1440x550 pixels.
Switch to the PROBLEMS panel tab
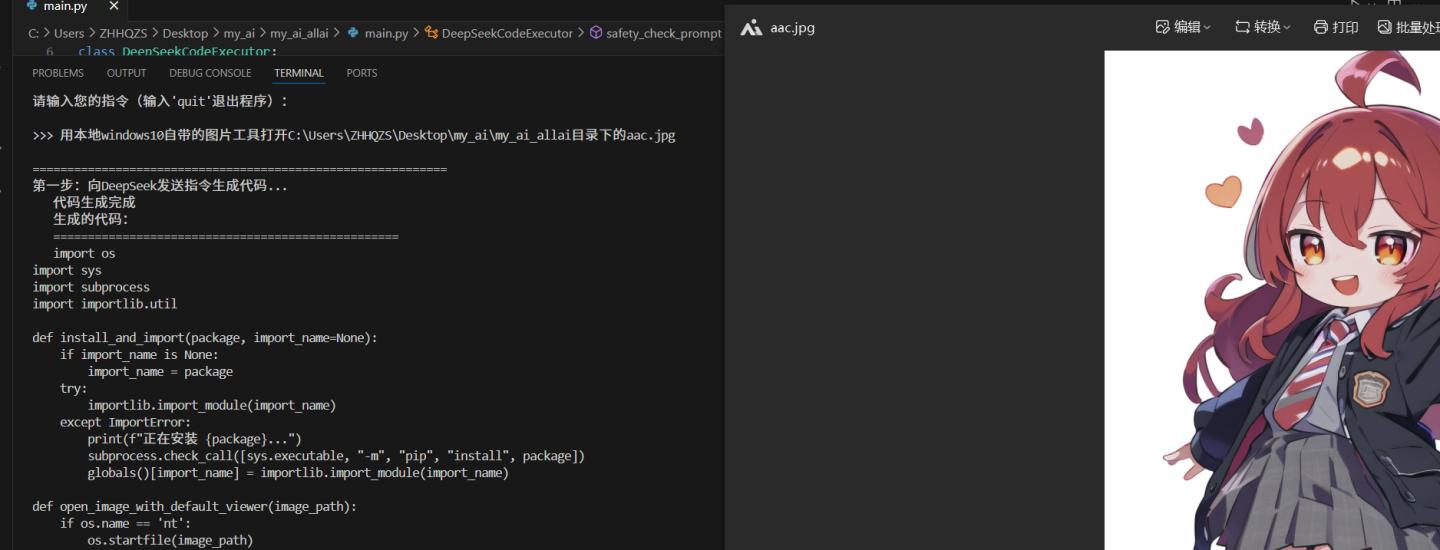click(58, 73)
